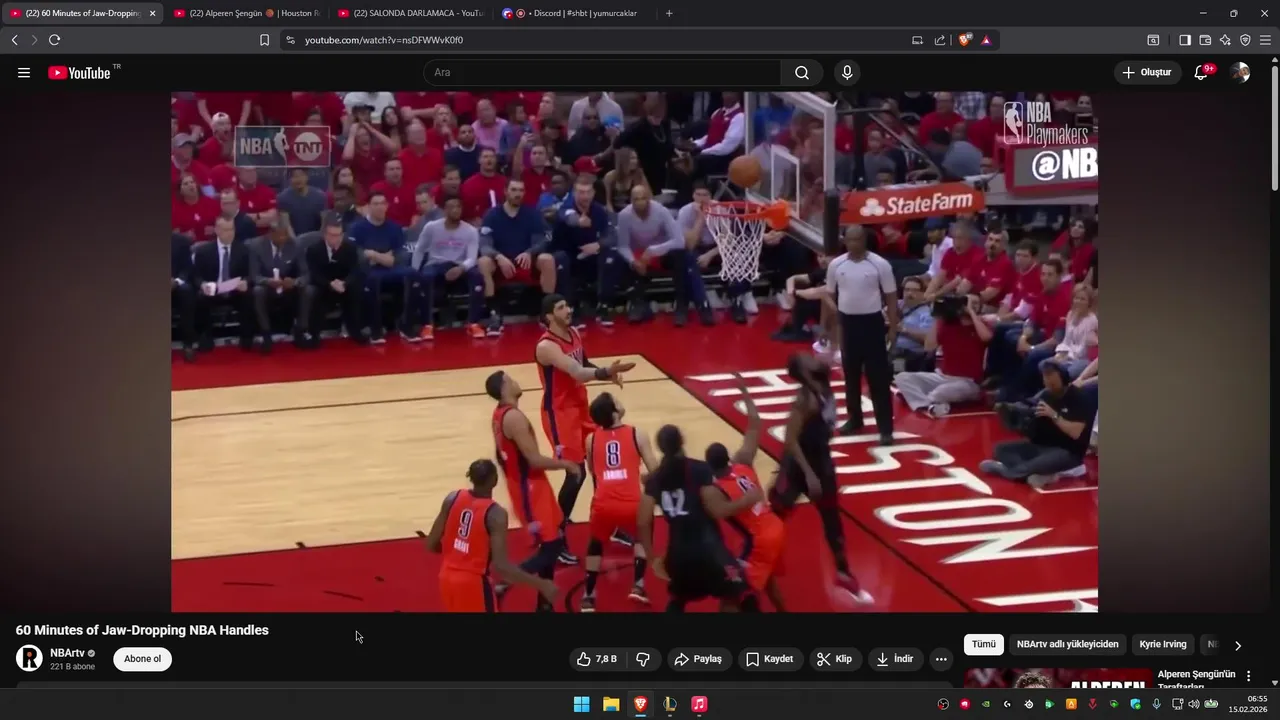Open the Brave Wallet icon
Screen dimensions: 1280x720
[x=1205, y=40]
